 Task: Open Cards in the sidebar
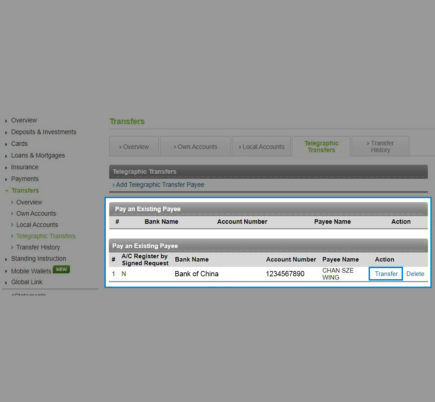click(19, 144)
